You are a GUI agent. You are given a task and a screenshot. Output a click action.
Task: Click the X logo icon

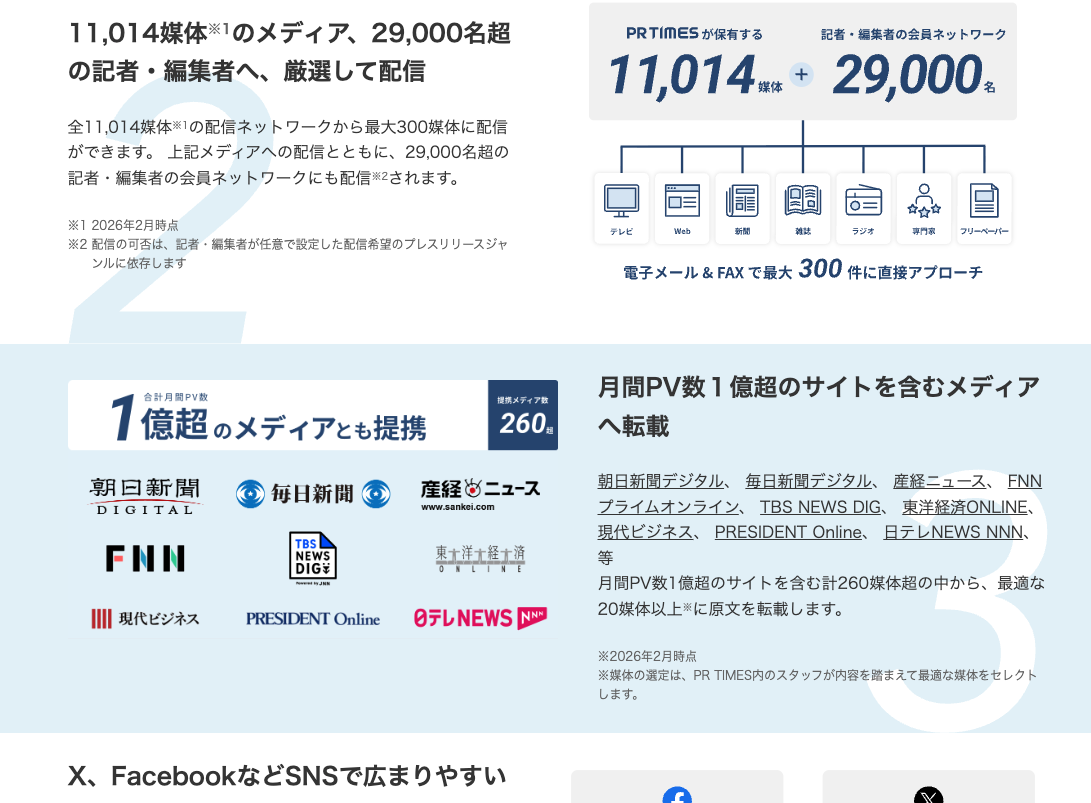pos(928,795)
